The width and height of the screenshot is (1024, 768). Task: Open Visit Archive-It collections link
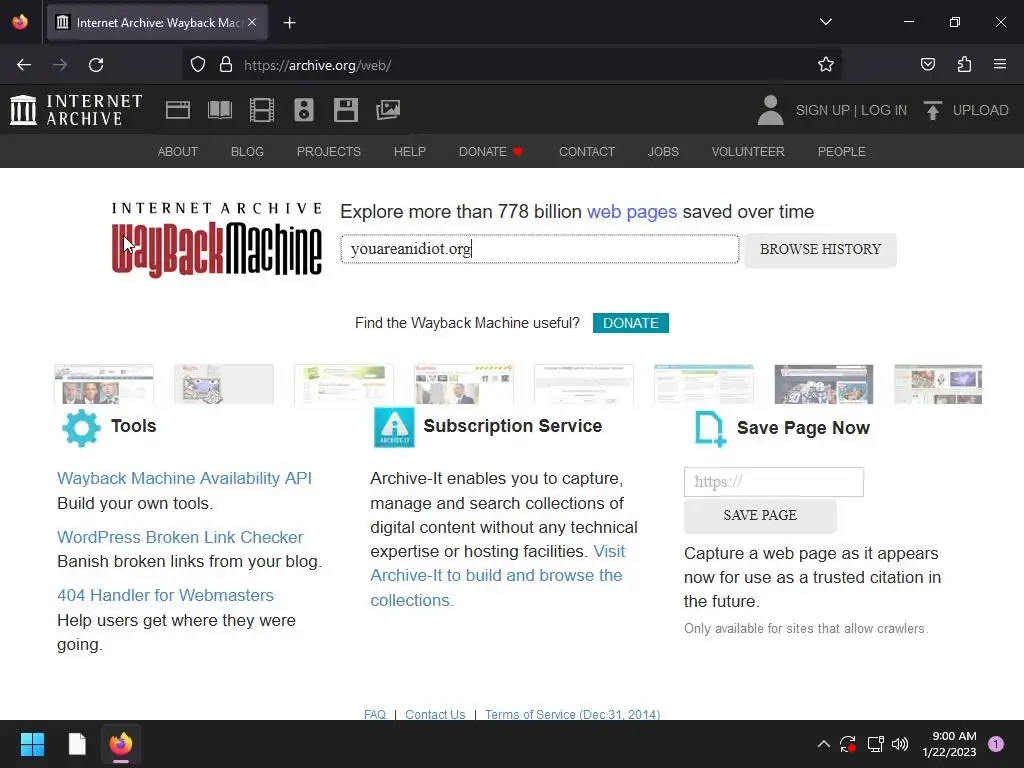pyautogui.click(x=497, y=575)
